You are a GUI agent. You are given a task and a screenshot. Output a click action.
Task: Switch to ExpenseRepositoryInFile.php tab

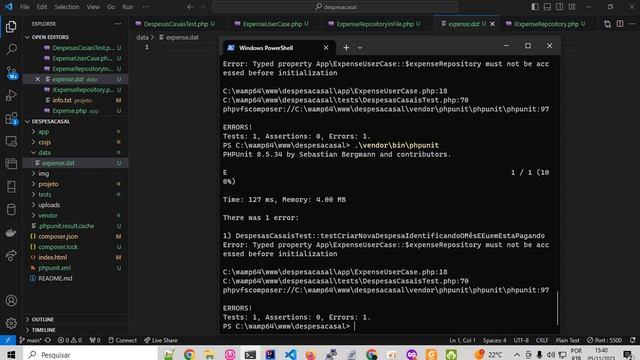(374, 24)
